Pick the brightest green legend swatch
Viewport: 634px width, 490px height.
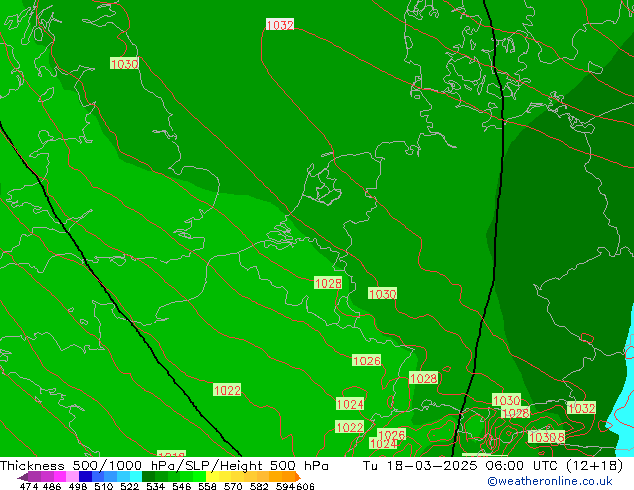(199, 476)
